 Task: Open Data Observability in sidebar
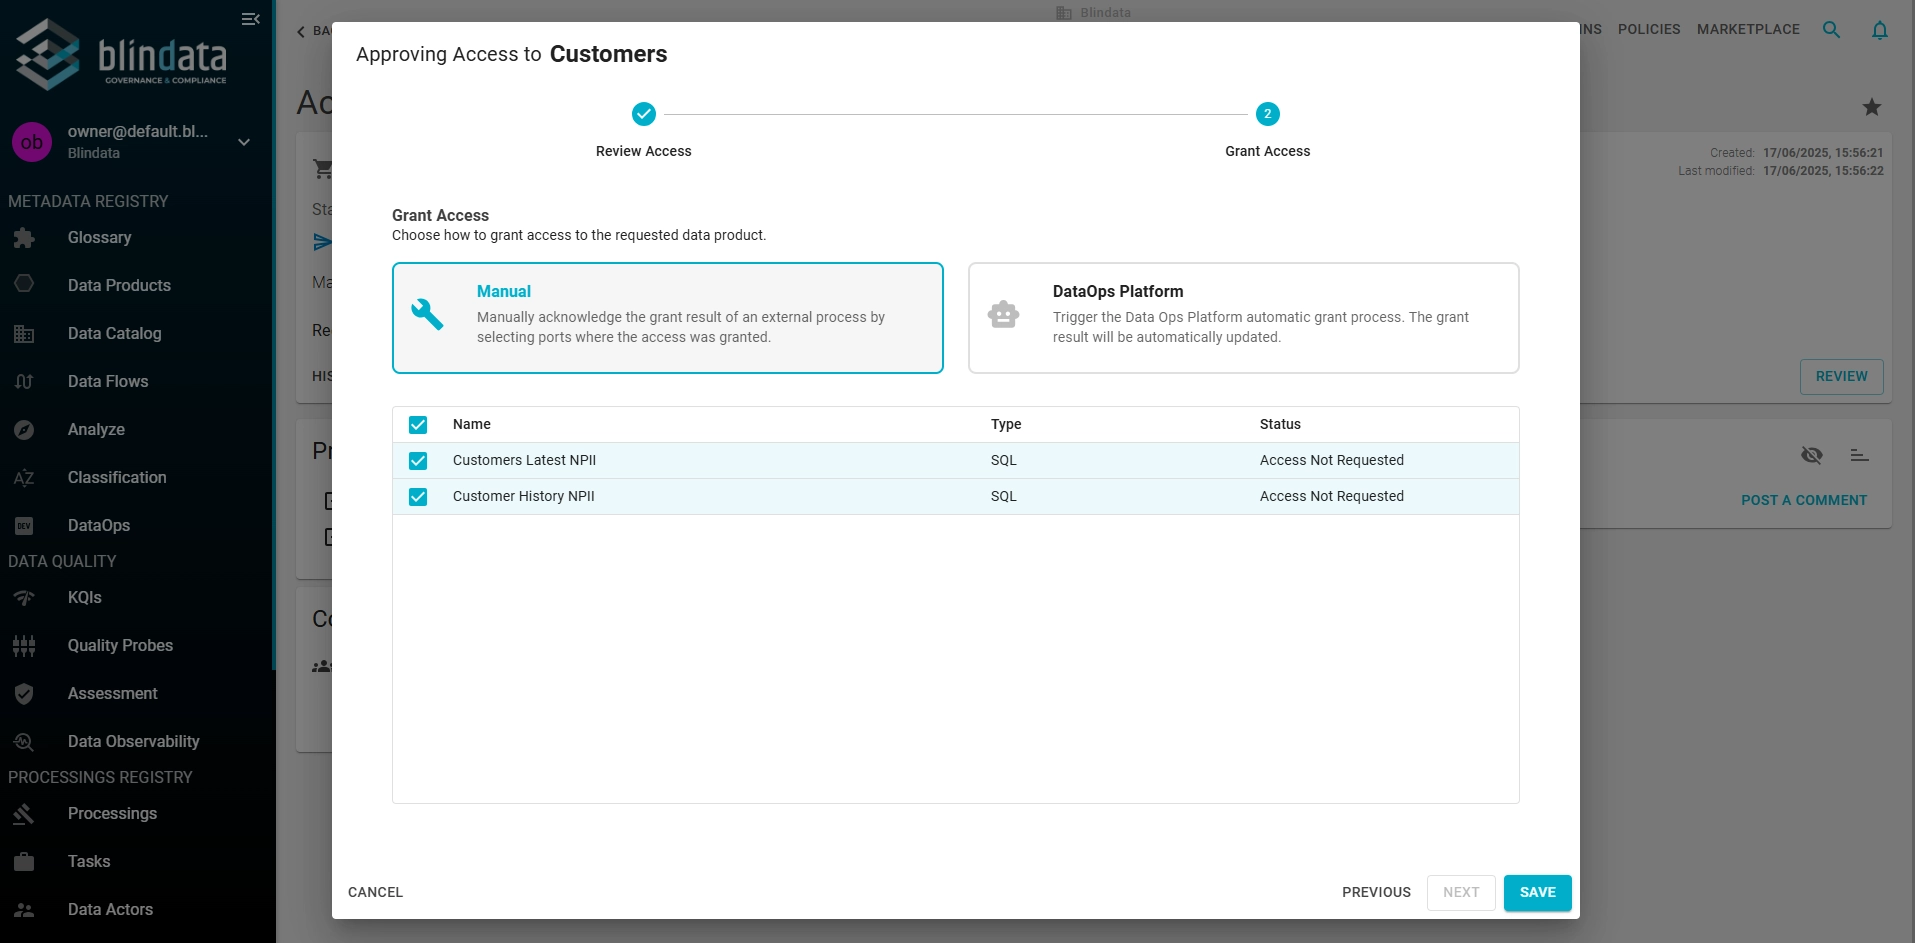click(x=134, y=742)
